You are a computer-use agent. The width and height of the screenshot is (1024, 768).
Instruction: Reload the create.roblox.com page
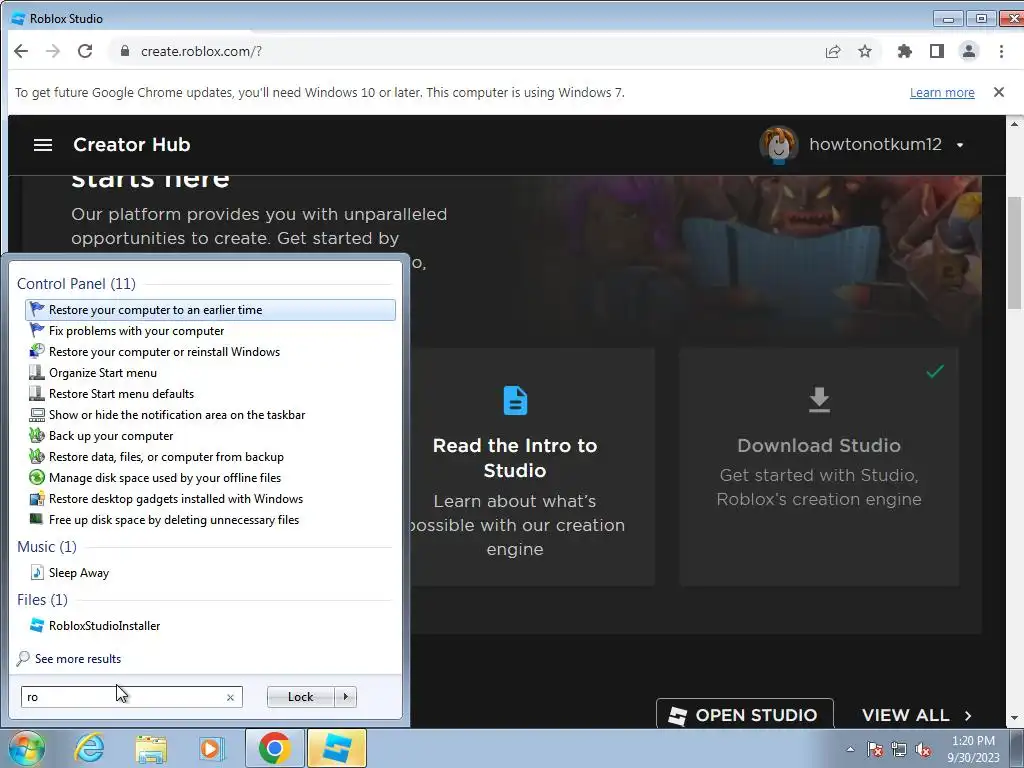(85, 51)
